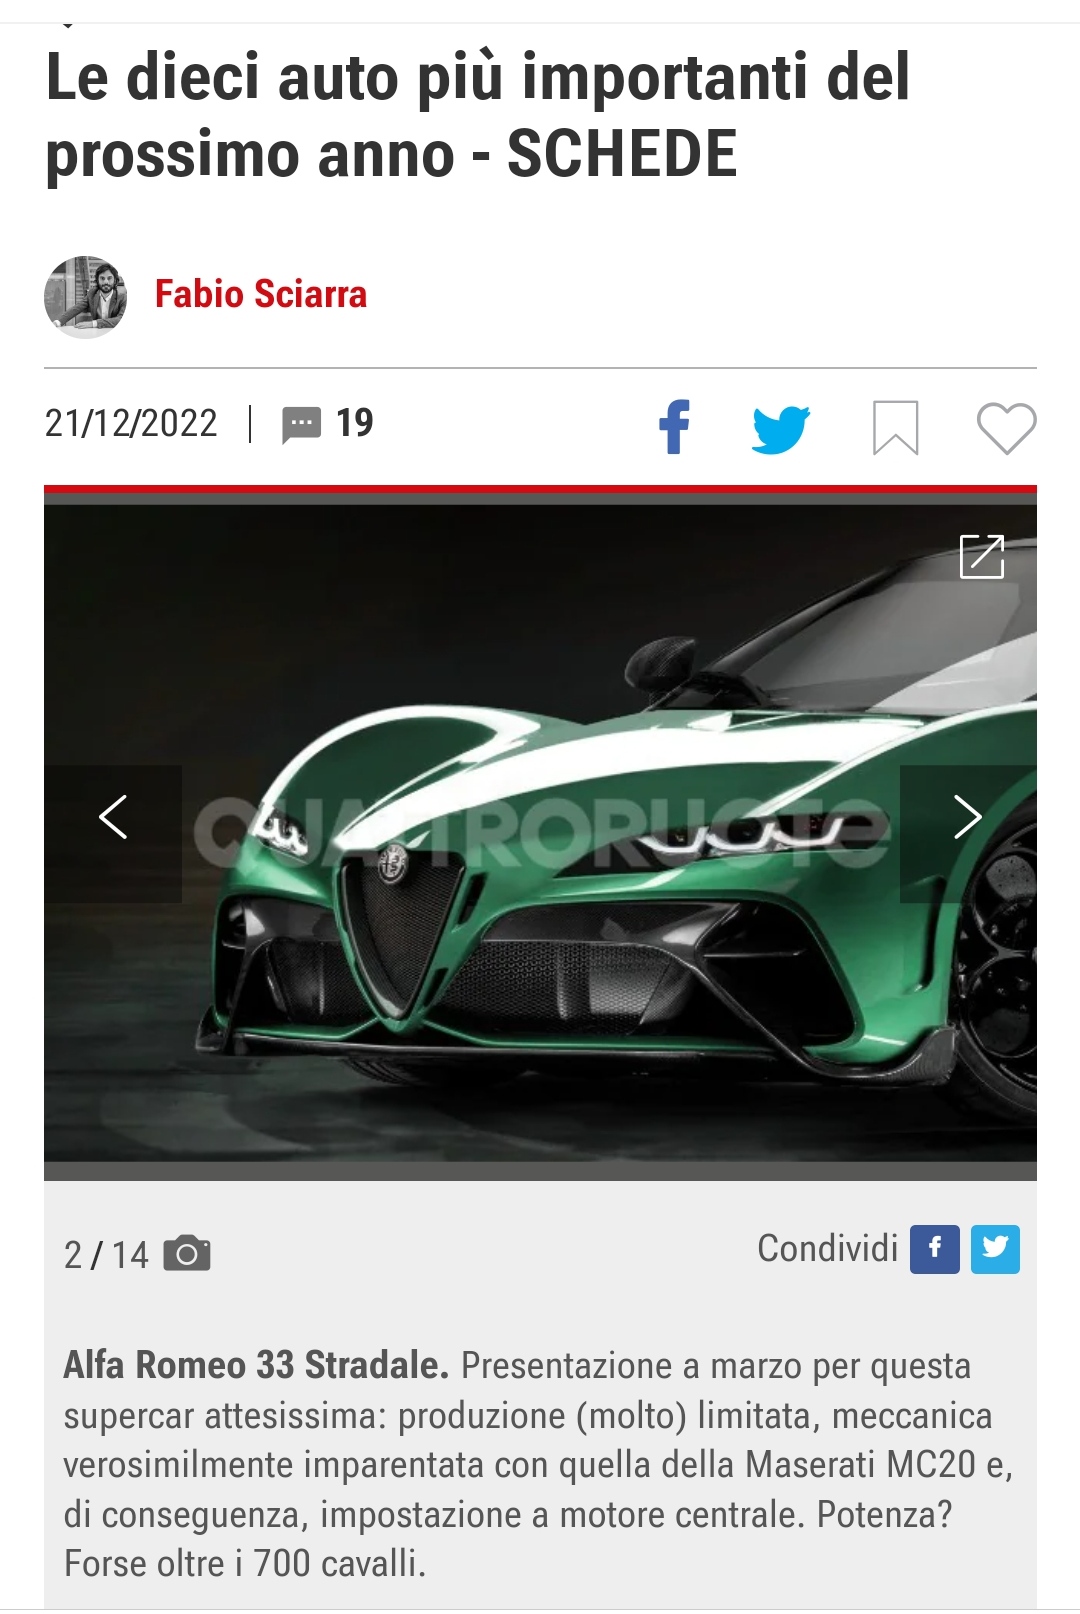Open gallery image in fullscreen
This screenshot has width=1080, height=1614.
pos(982,556)
